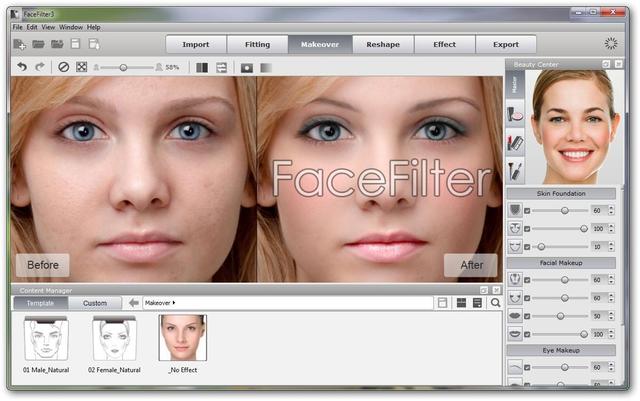Redo the last action

(40, 67)
